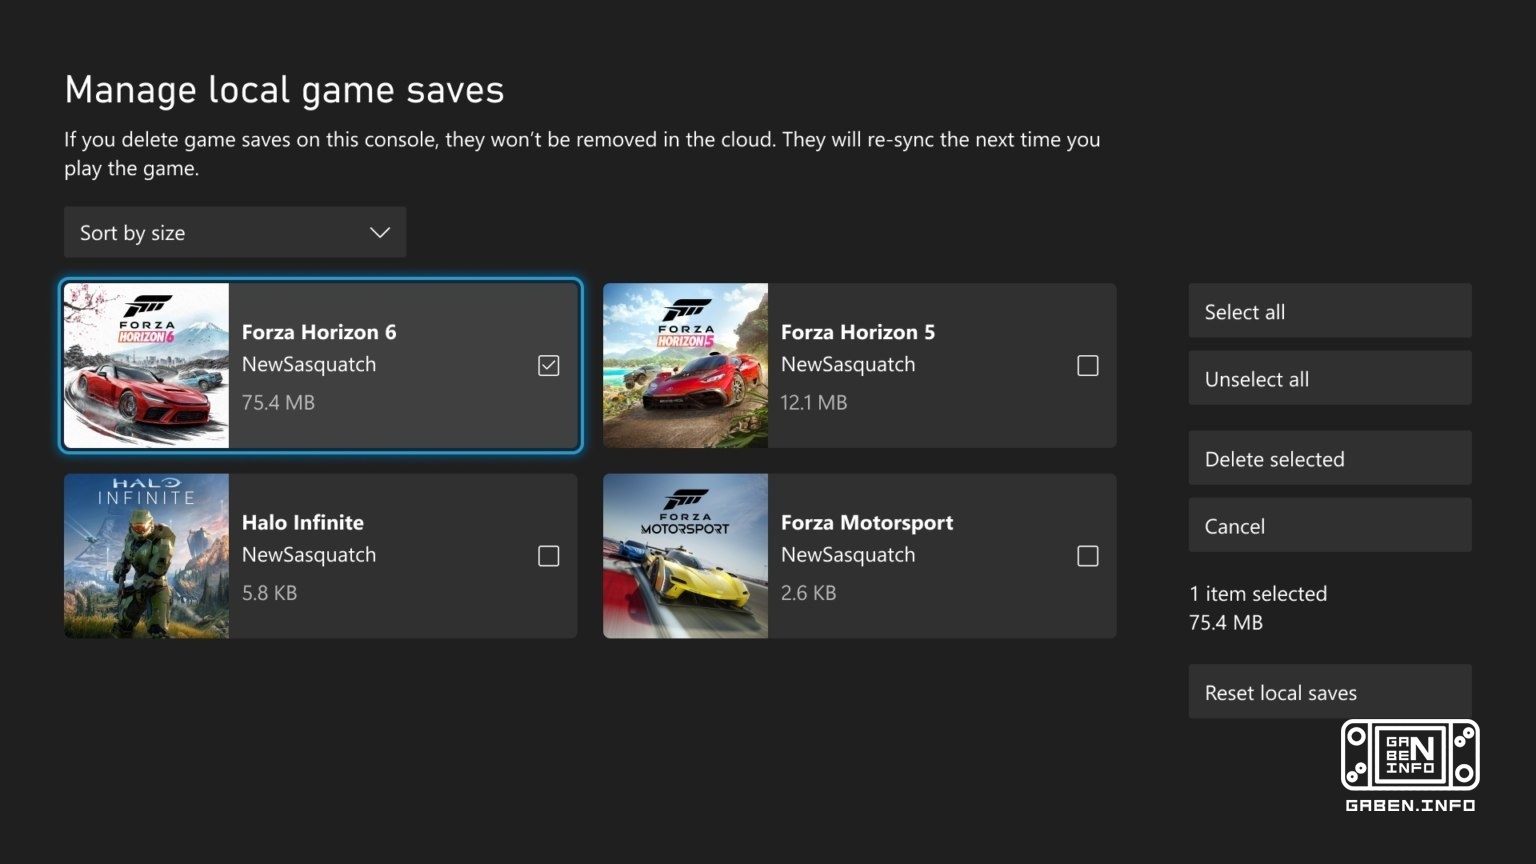The width and height of the screenshot is (1536, 864).
Task: Click NewSasquatch under Forza Horizon 5
Action: 848,364
